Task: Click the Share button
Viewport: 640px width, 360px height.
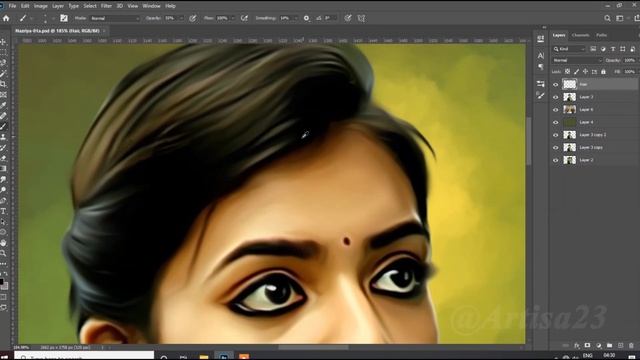Action: pyautogui.click(x=637, y=18)
